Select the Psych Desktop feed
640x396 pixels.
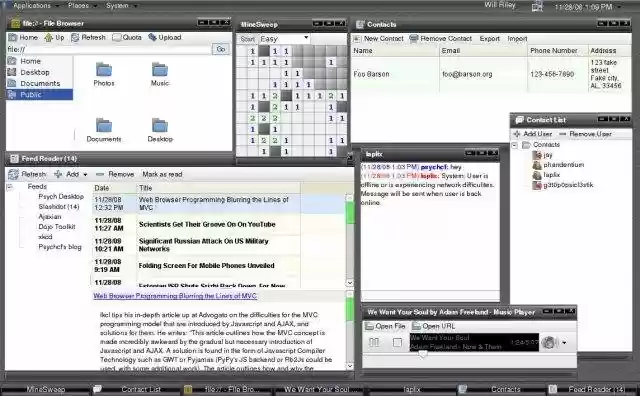click(x=61, y=196)
